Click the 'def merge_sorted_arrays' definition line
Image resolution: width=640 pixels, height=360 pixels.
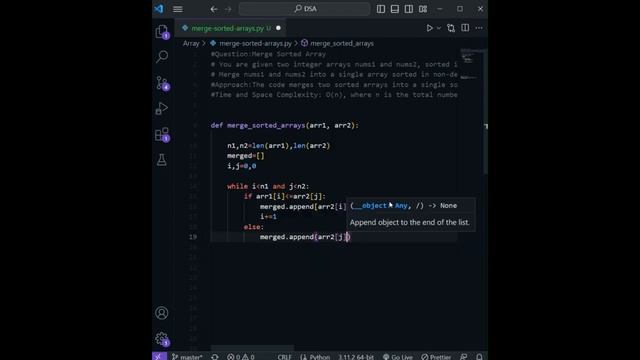[284, 125]
